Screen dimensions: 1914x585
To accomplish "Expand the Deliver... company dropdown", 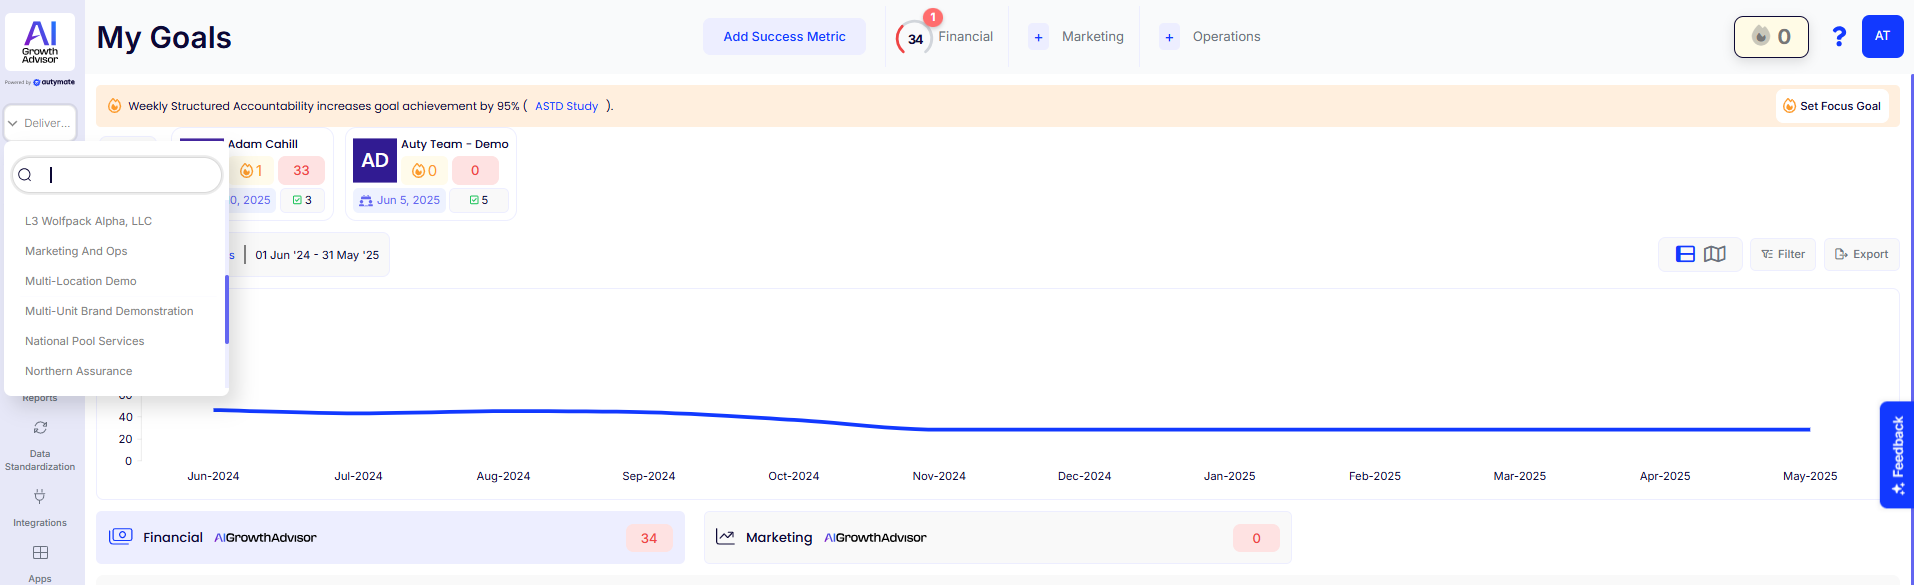I will (x=40, y=123).
